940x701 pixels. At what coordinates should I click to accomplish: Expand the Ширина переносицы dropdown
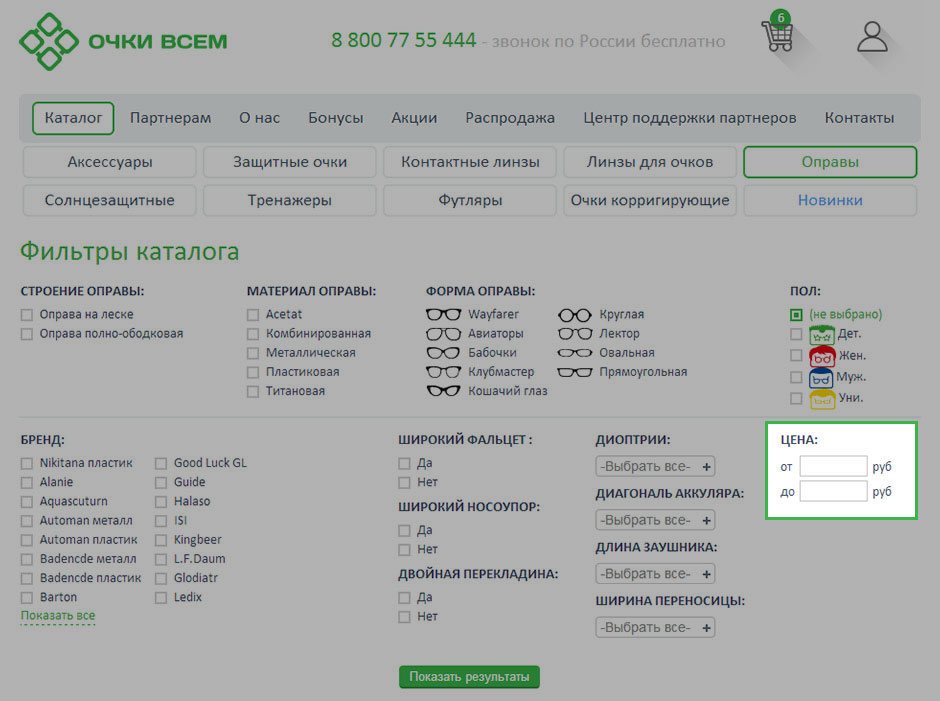pyautogui.click(x=655, y=628)
